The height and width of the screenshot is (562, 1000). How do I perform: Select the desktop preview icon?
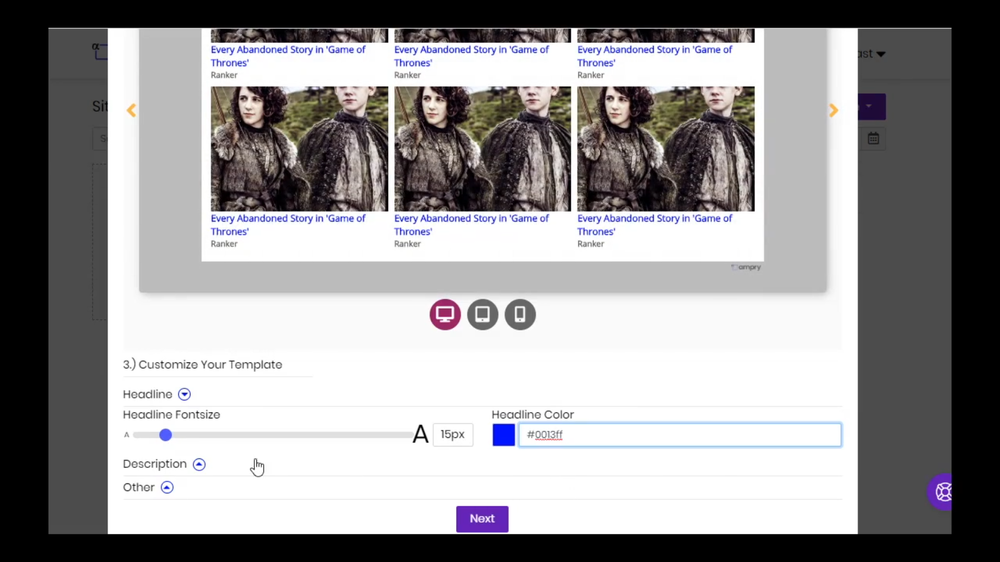[x=445, y=314]
